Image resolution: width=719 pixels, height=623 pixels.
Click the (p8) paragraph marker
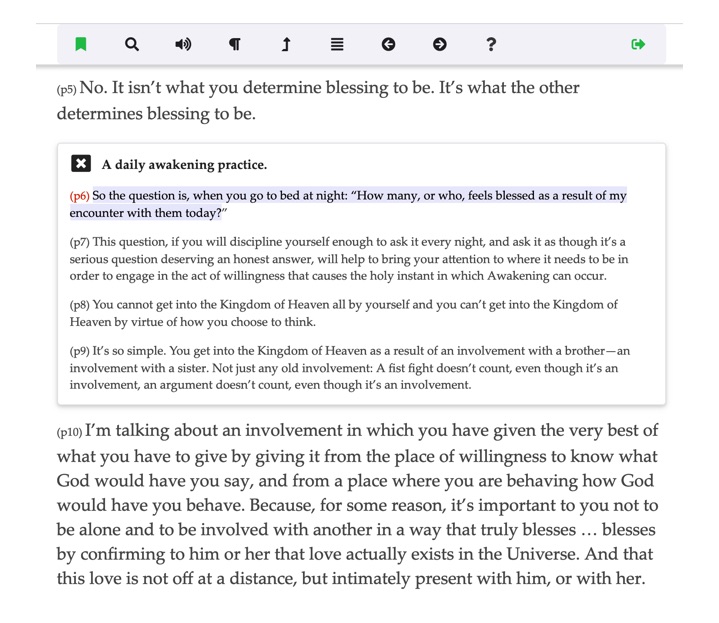tap(79, 305)
